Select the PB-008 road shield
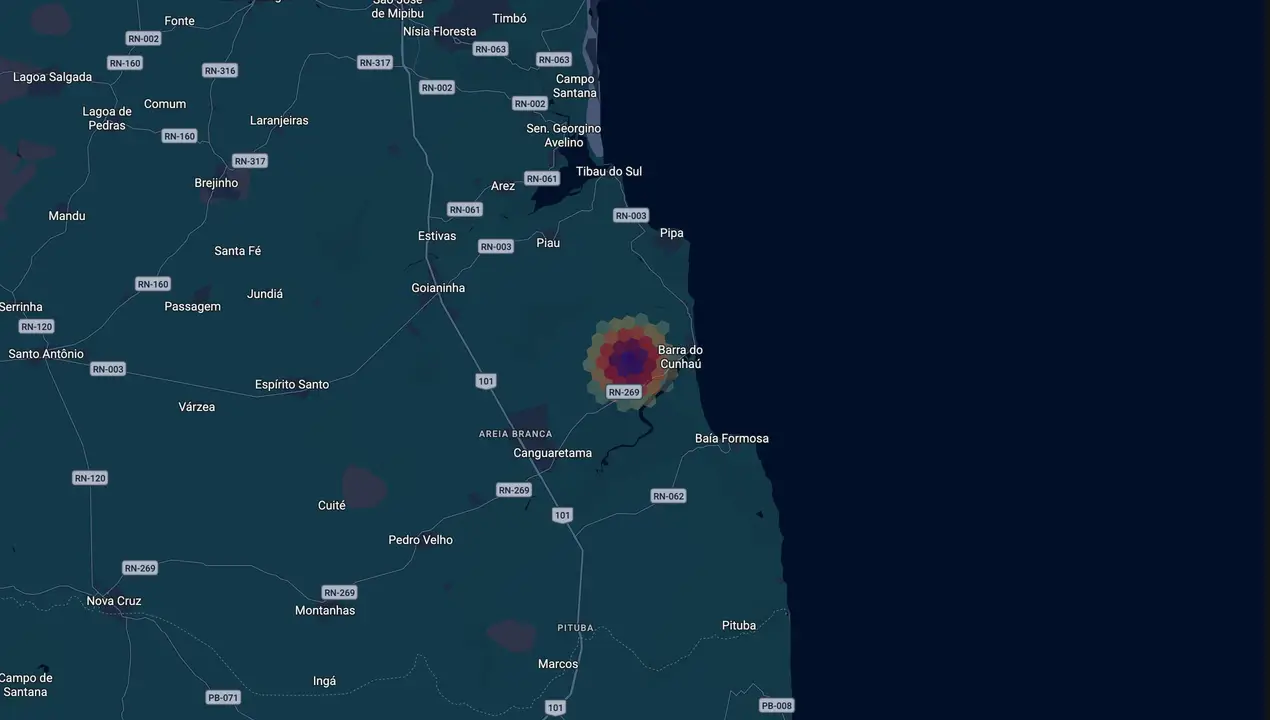This screenshot has width=1270, height=720. [x=776, y=705]
